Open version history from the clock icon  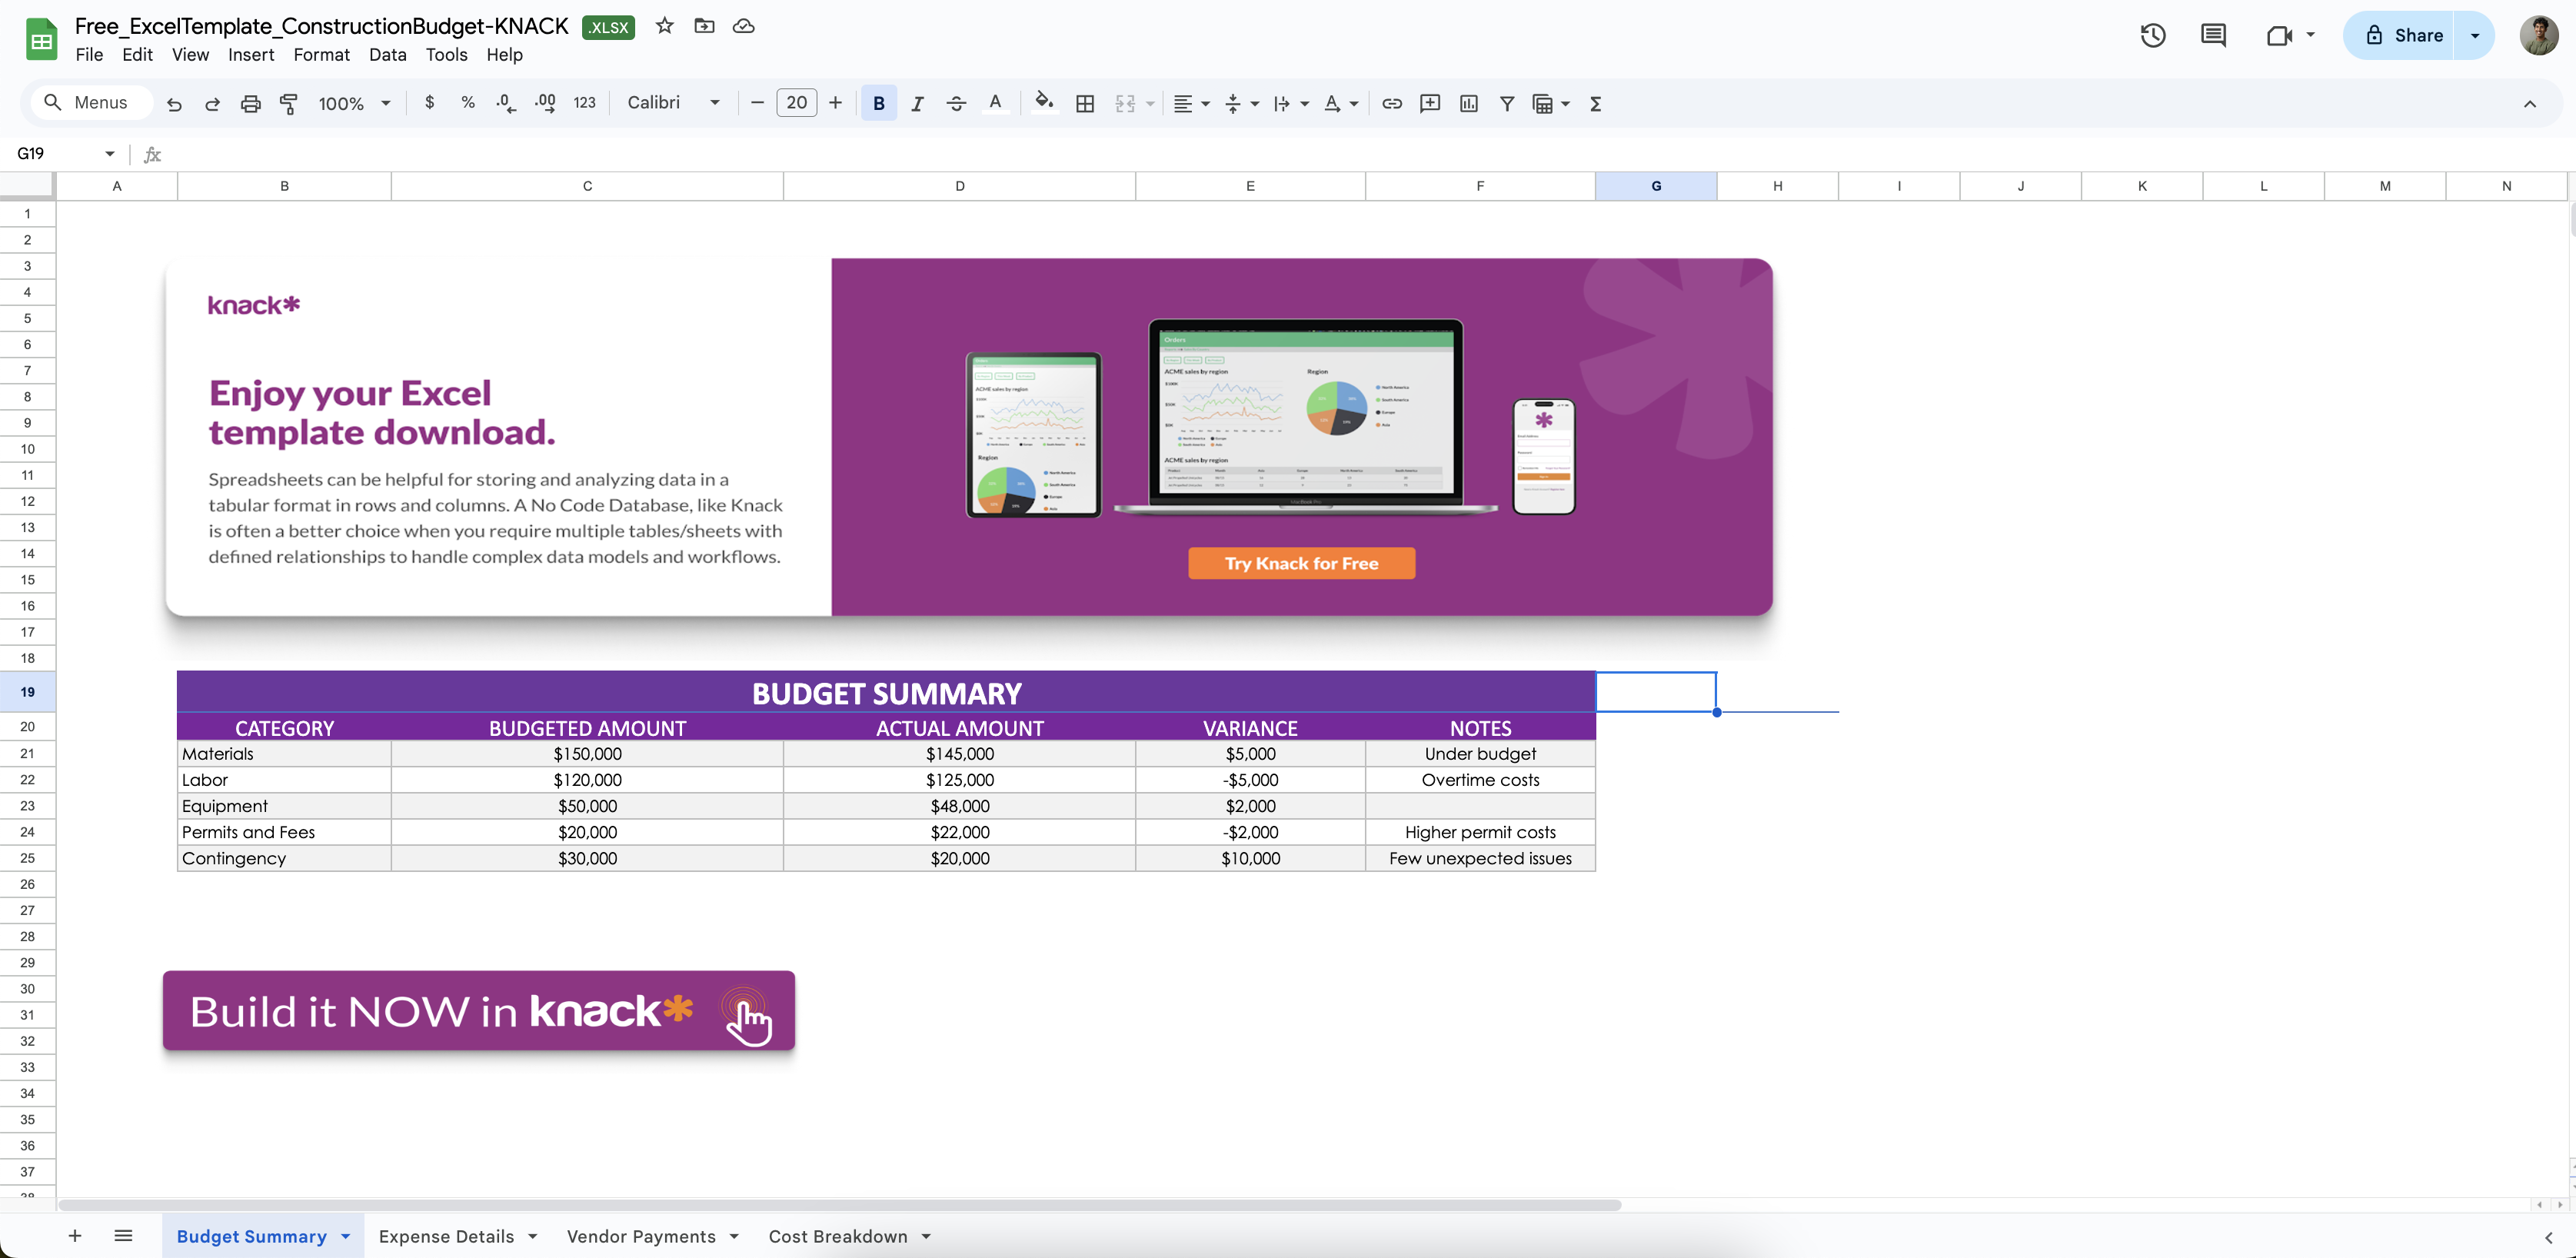pos(2152,35)
